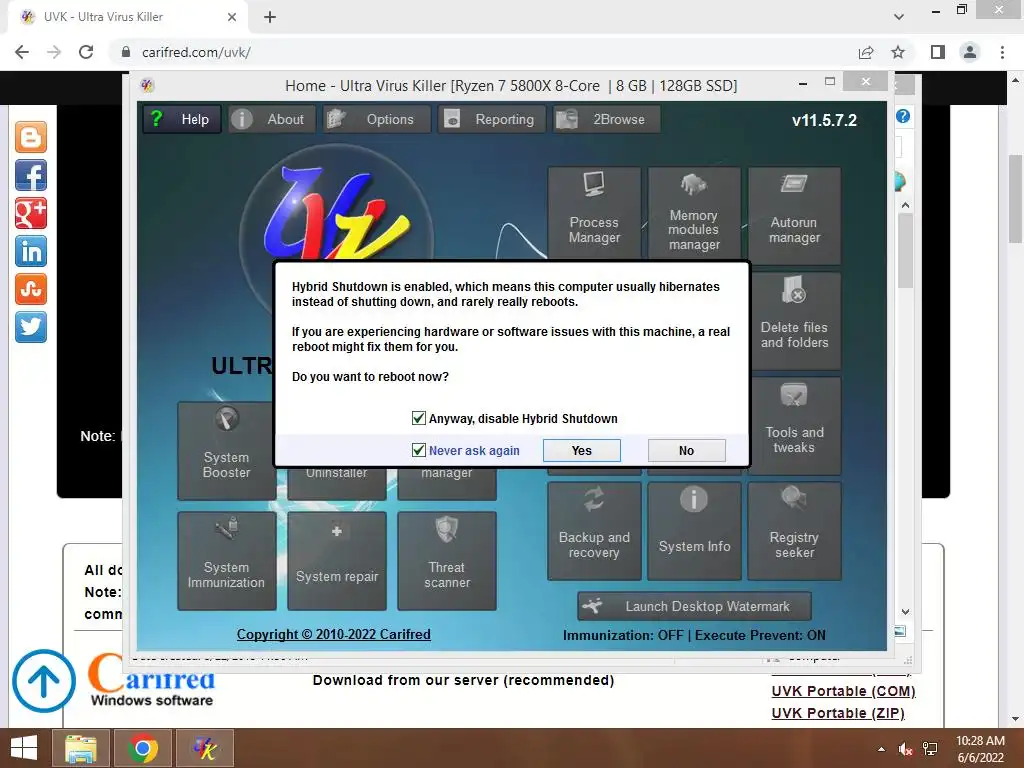Open UVK app from the taskbar
This screenshot has height=768, width=1024.
tap(204, 748)
